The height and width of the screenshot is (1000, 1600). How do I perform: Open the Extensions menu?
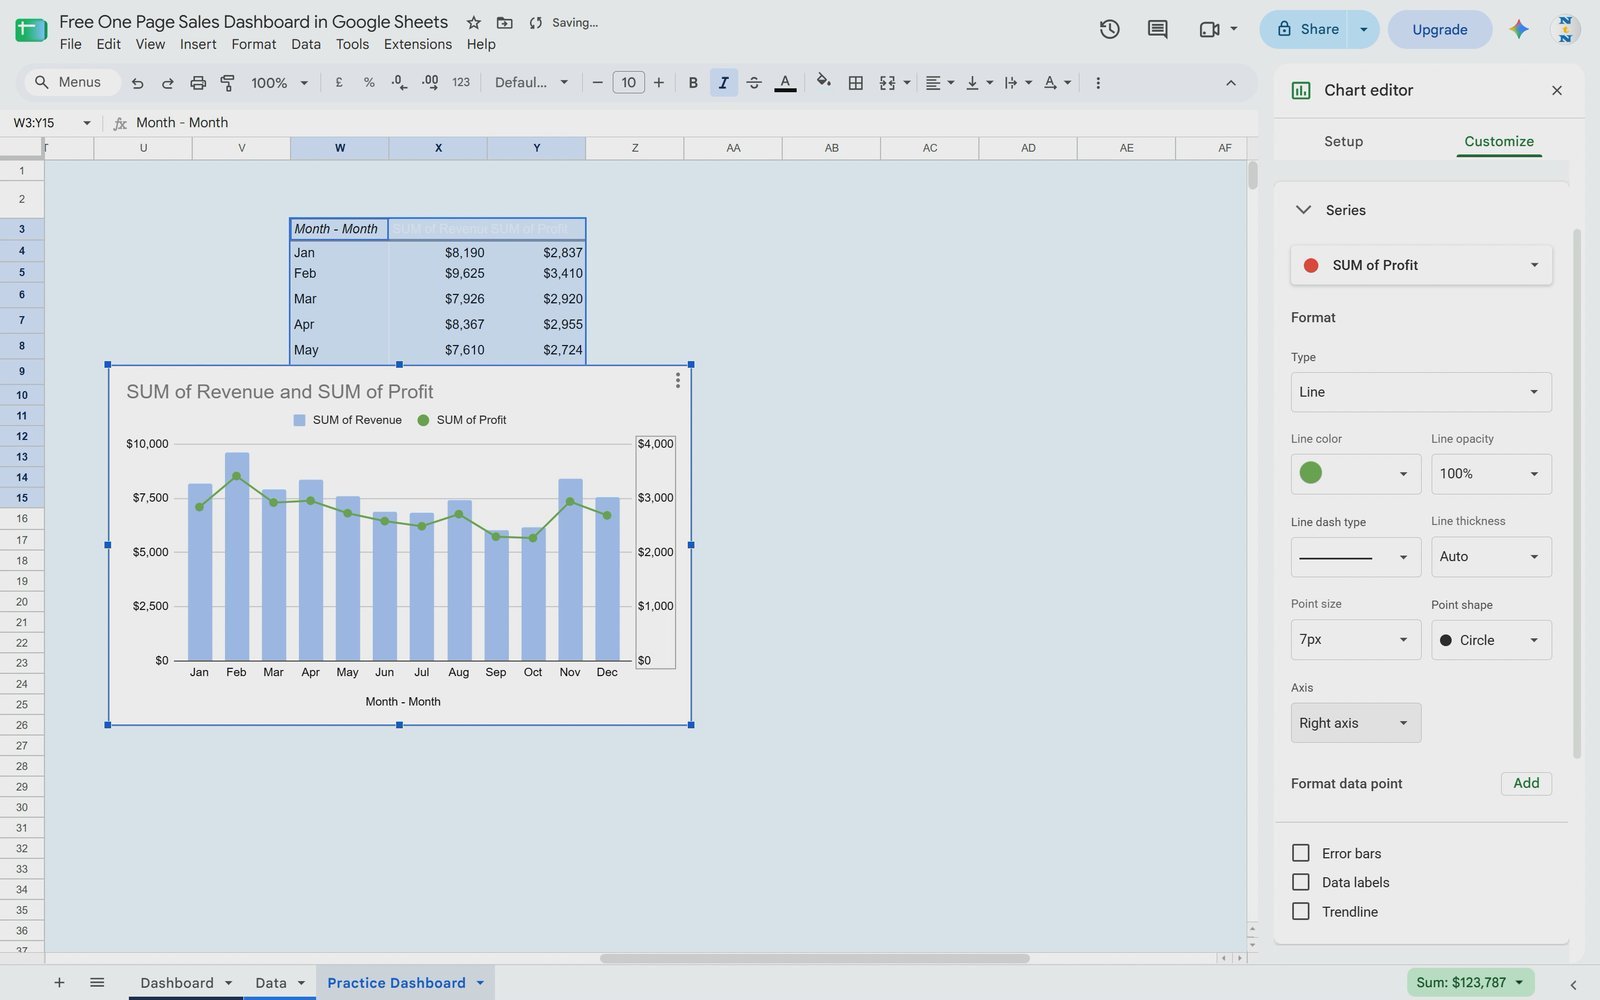(x=417, y=44)
